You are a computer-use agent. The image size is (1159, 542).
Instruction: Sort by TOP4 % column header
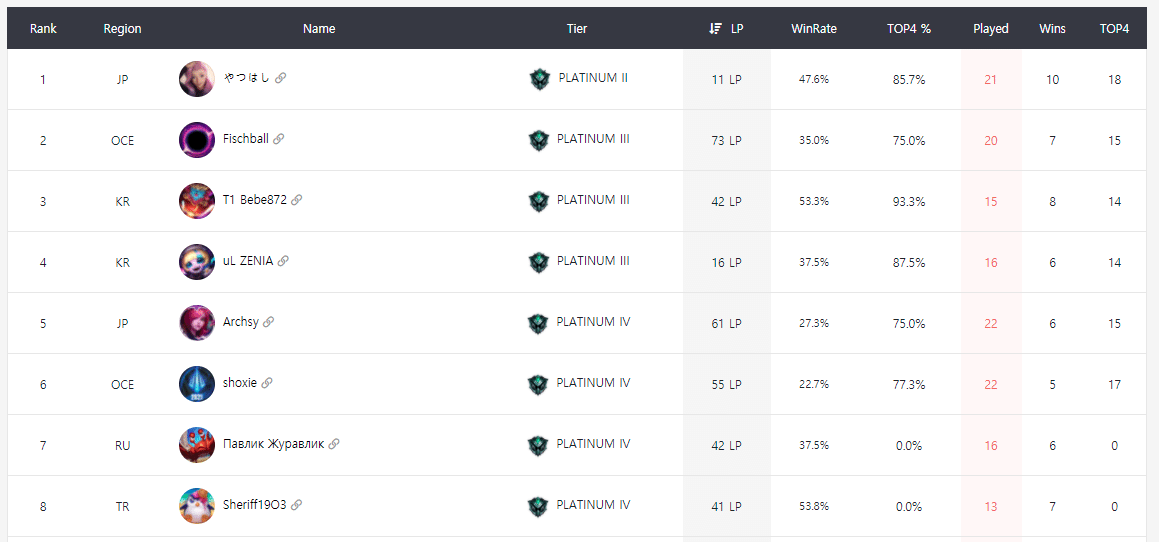908,29
